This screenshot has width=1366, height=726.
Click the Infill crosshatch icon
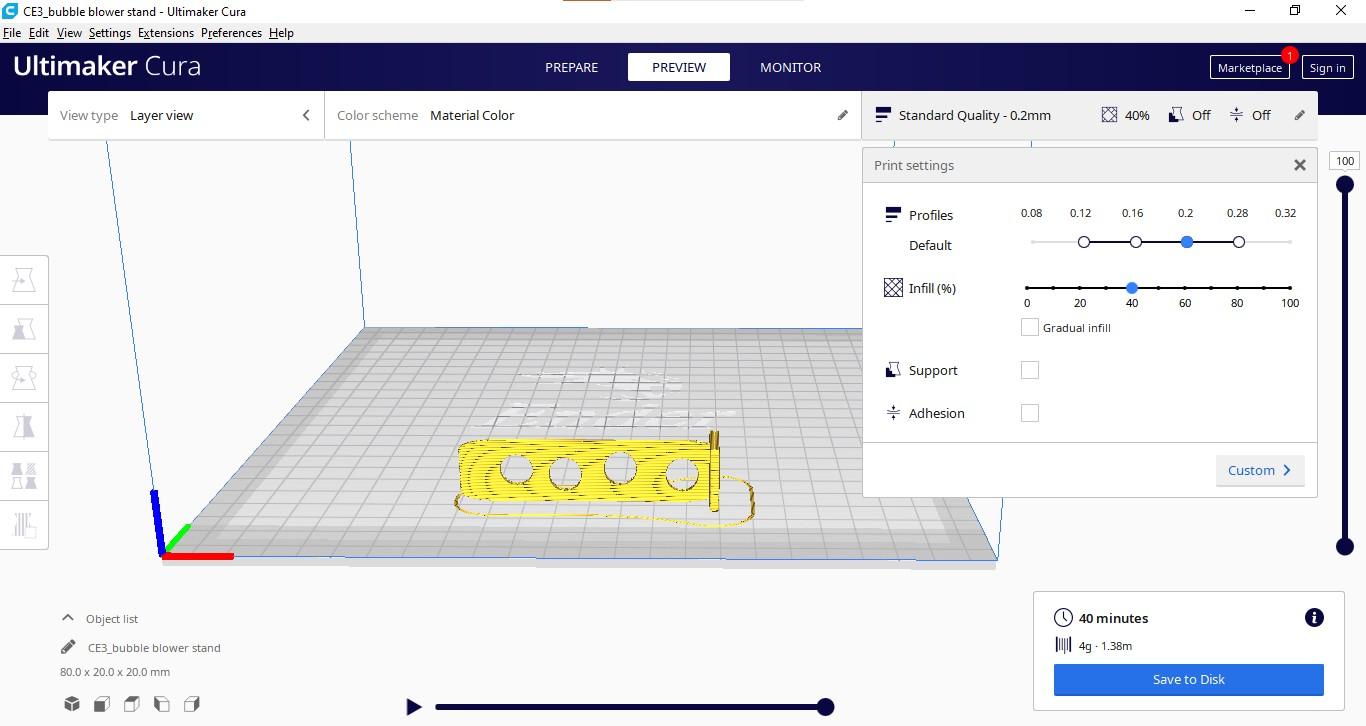(893, 288)
